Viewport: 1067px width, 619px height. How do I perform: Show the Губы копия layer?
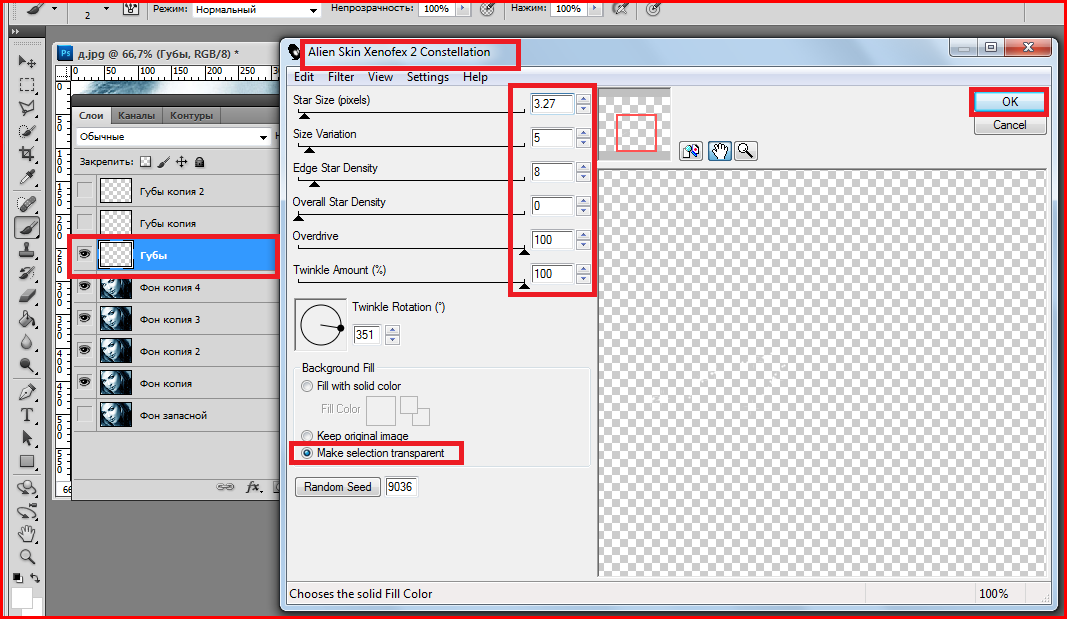click(x=84, y=222)
